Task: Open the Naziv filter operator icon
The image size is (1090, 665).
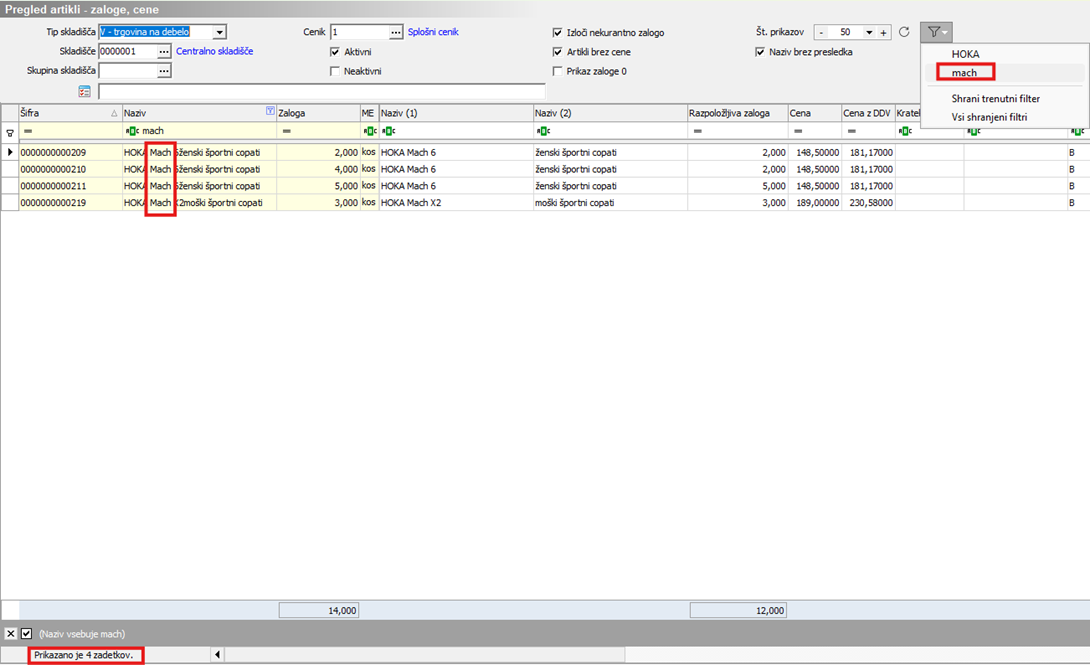Action: 132,131
